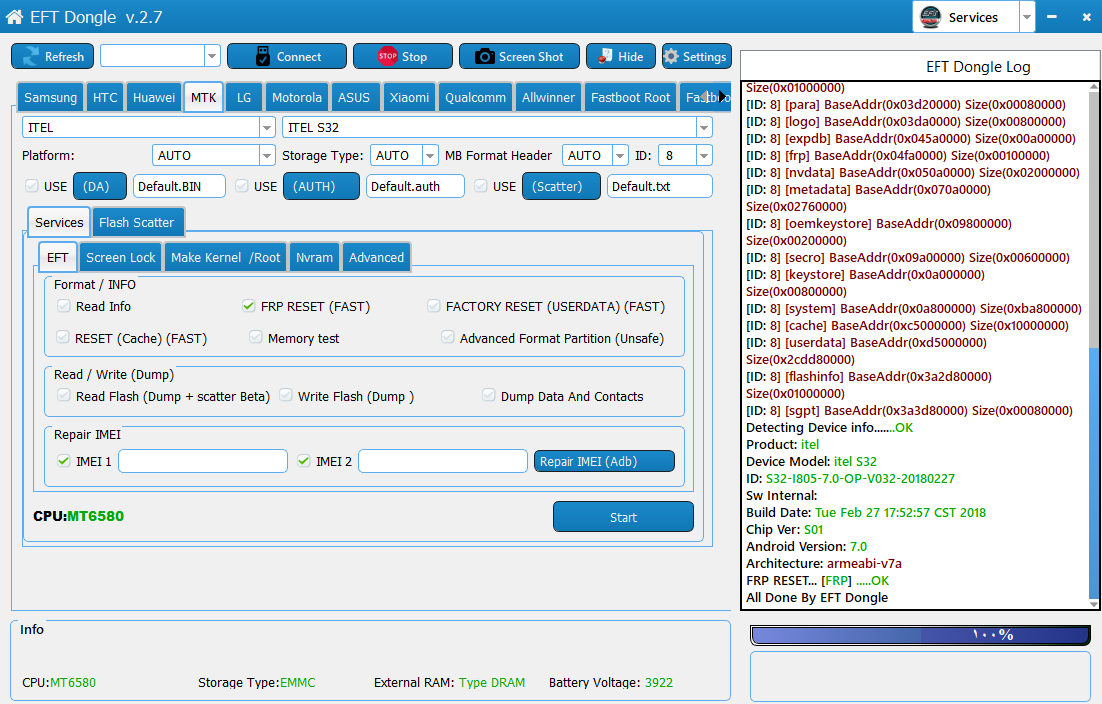Click the Refresh arrows icon
The height and width of the screenshot is (704, 1102).
coord(31,56)
